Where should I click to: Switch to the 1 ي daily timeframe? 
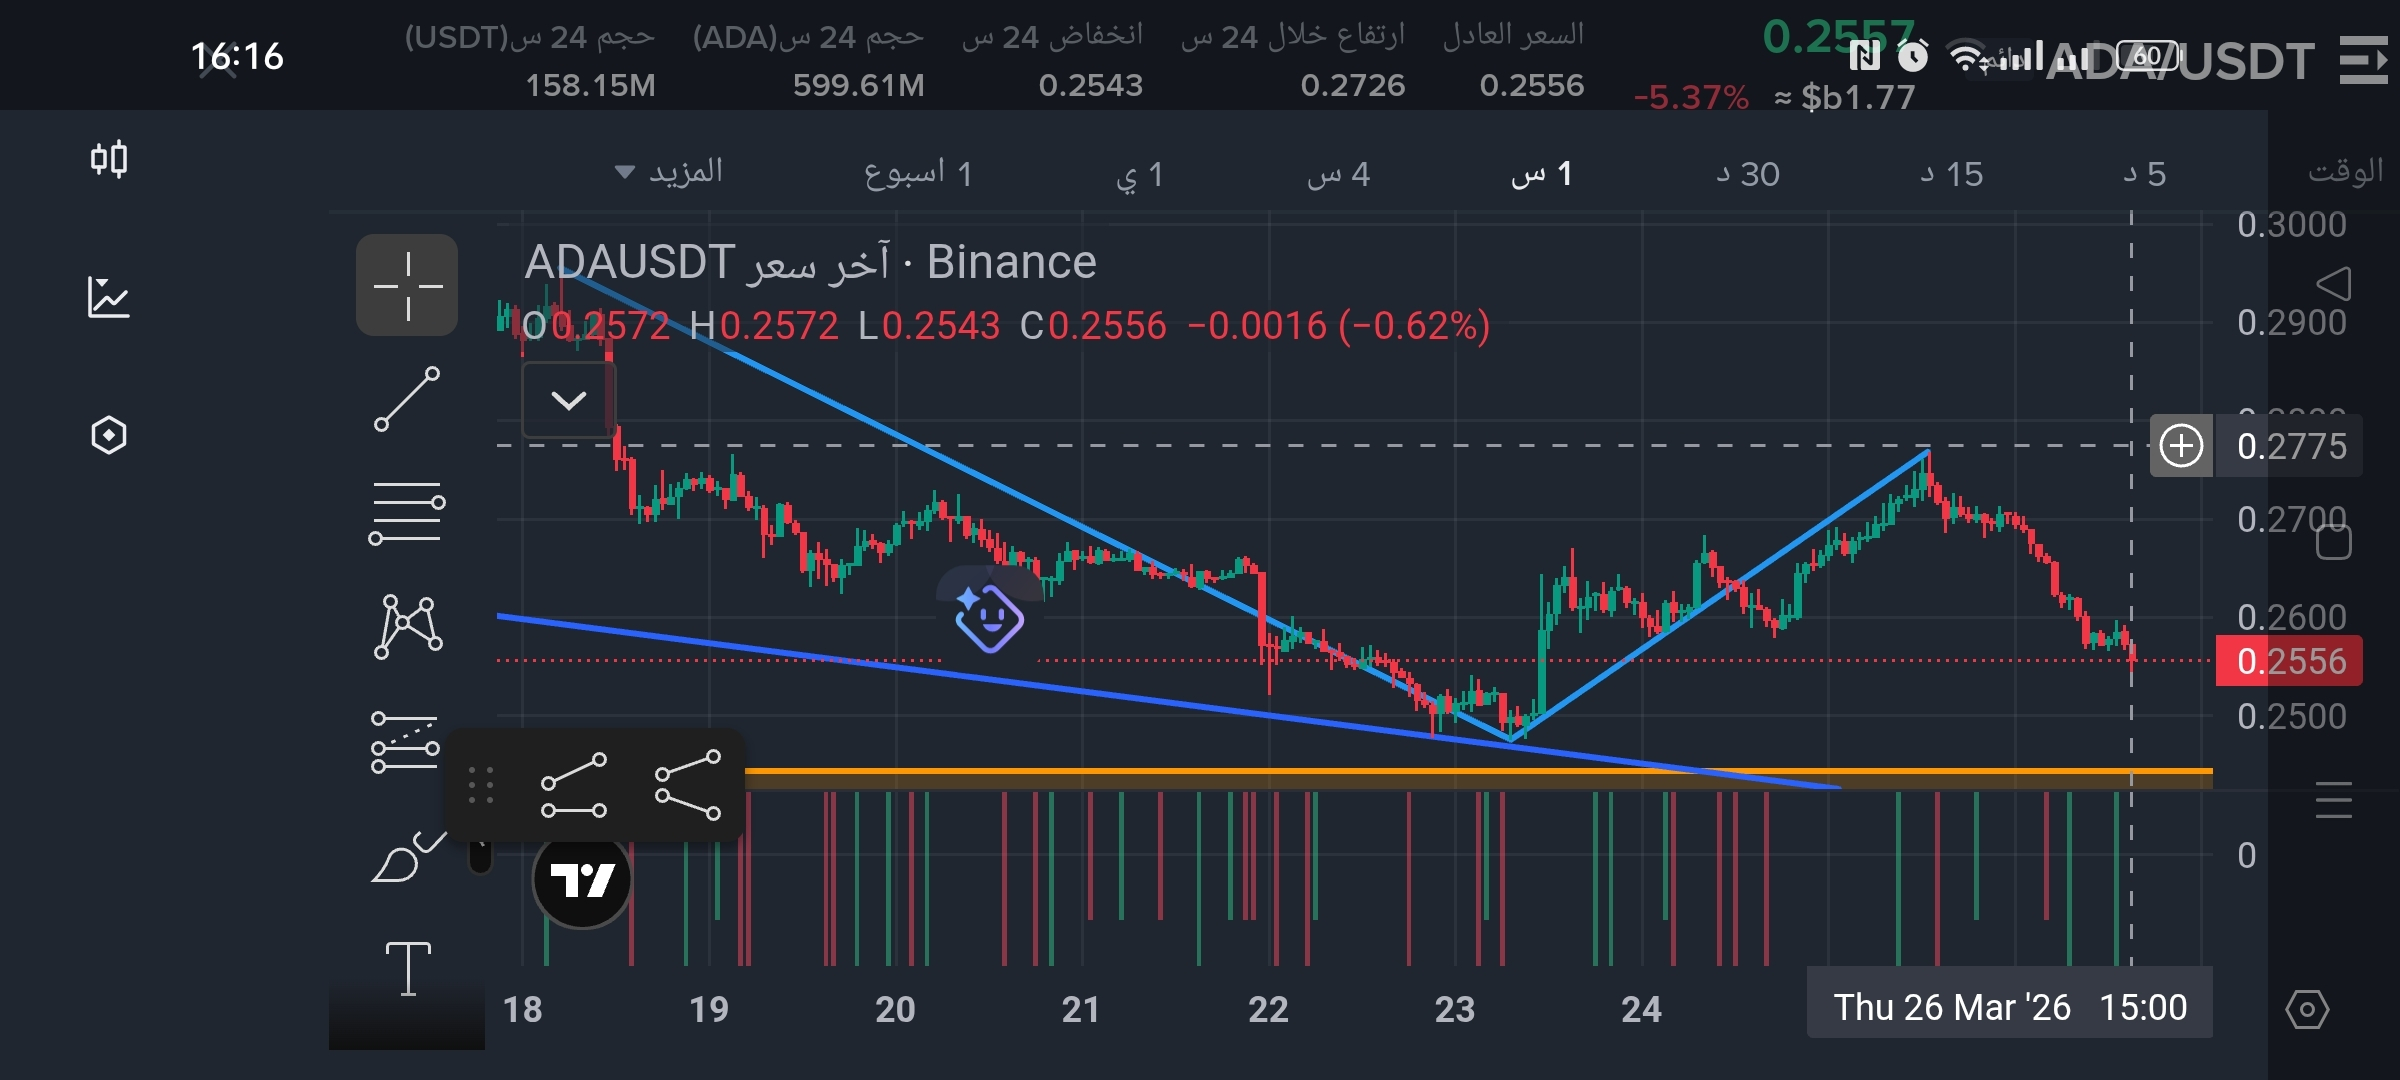pos(1139,175)
